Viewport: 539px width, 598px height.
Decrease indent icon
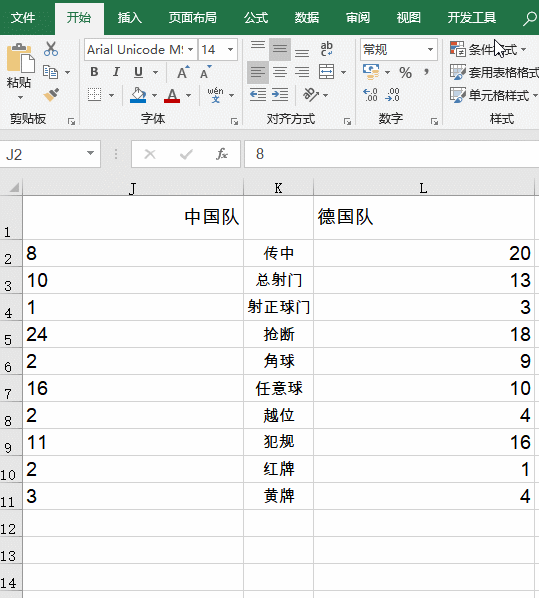click(258, 95)
